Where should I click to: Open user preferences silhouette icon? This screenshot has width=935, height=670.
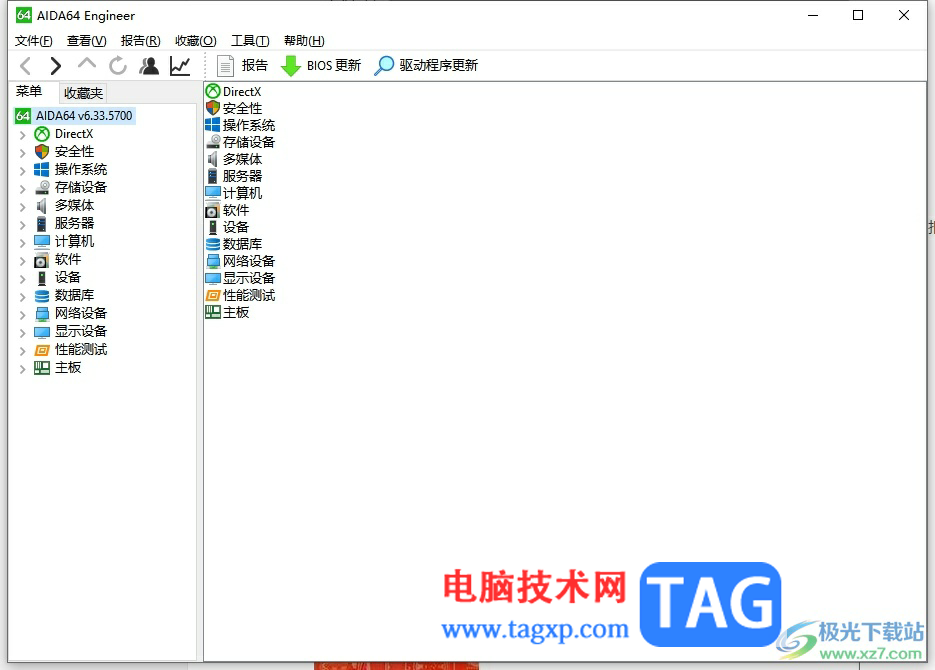pyautogui.click(x=149, y=66)
